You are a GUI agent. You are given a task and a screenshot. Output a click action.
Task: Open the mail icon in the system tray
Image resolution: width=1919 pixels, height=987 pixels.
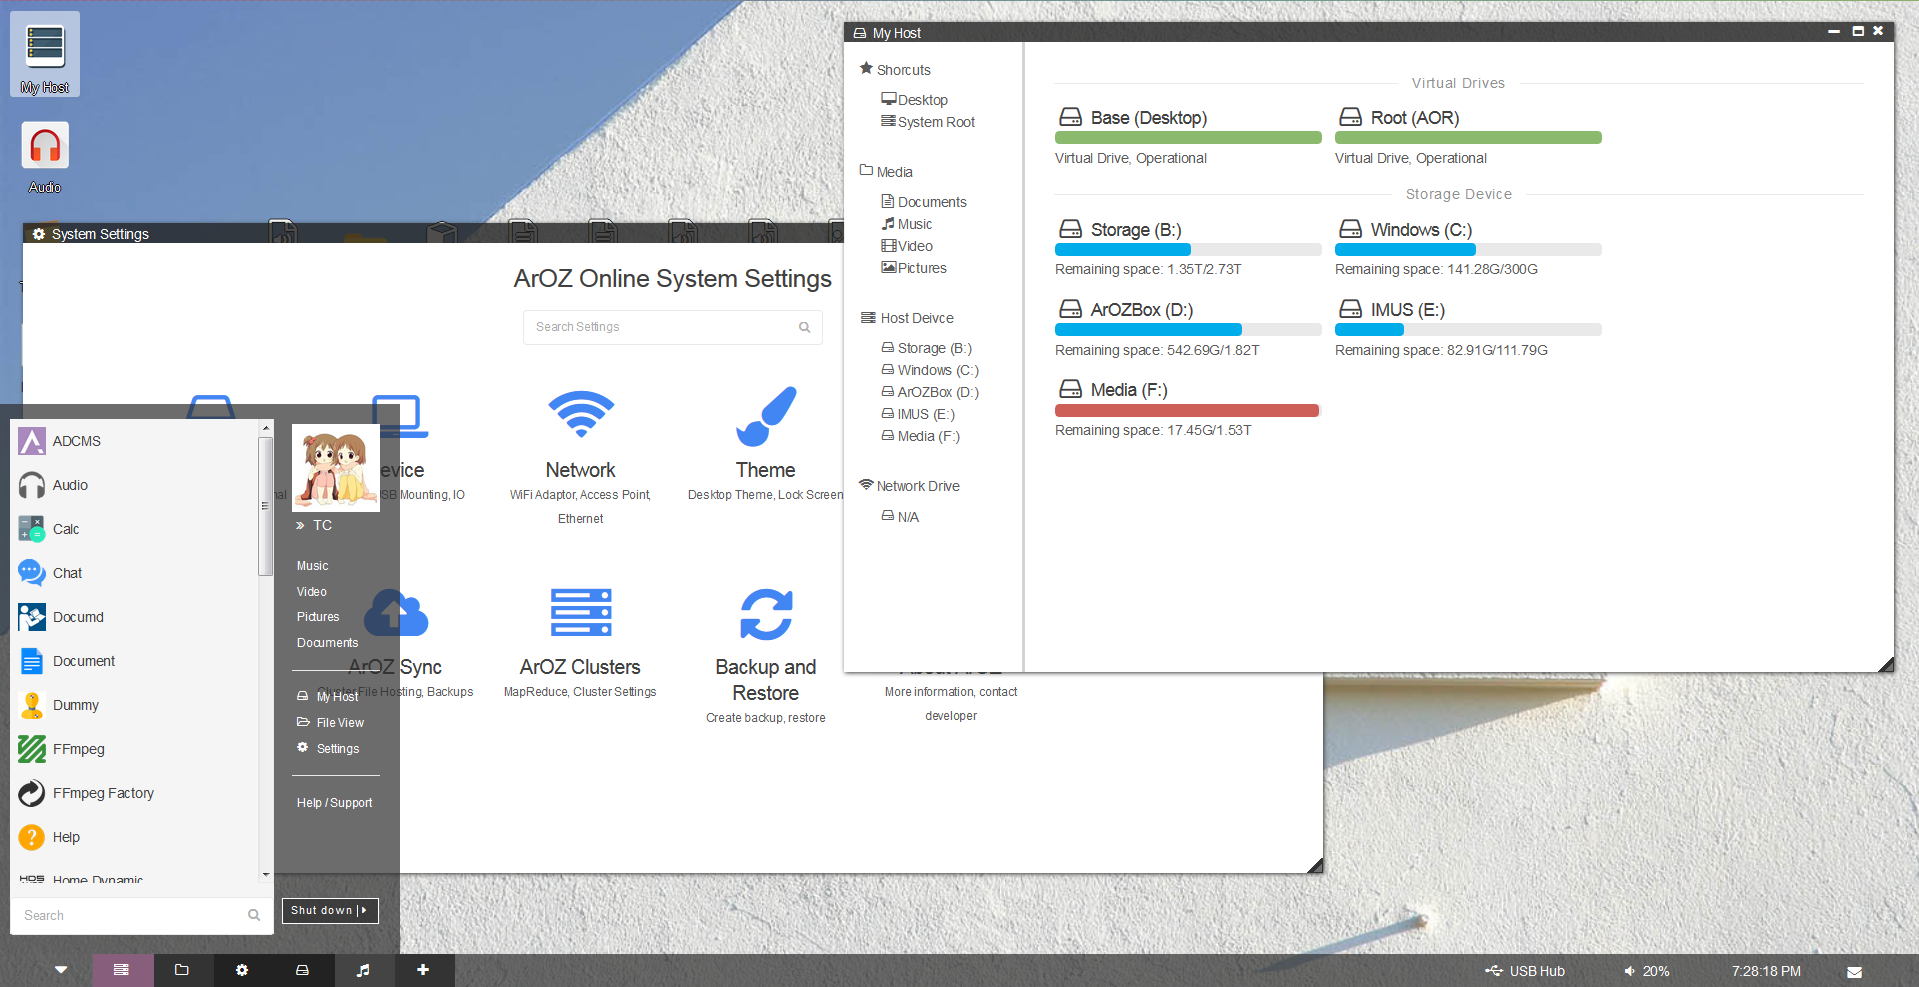1854,972
